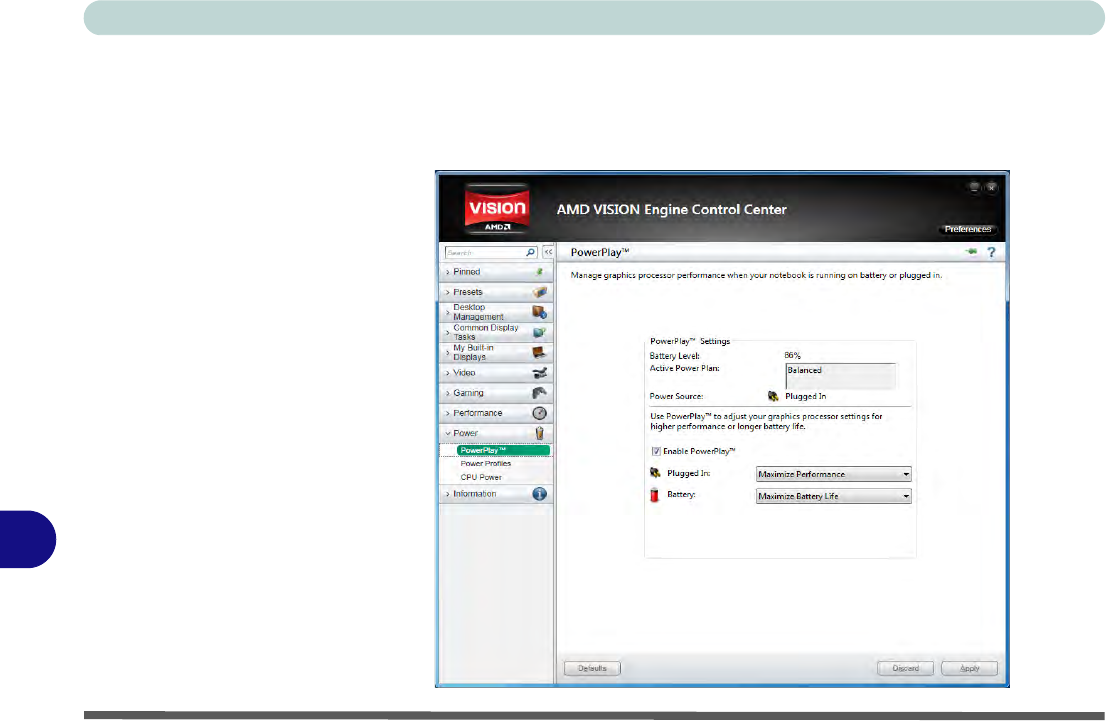
Task: Collapse the sidebar with double-arrow button
Action: click(547, 253)
